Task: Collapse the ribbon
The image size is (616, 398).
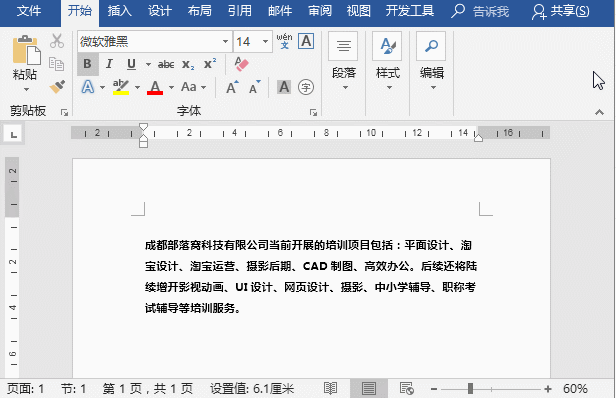Action: pyautogui.click(x=599, y=112)
